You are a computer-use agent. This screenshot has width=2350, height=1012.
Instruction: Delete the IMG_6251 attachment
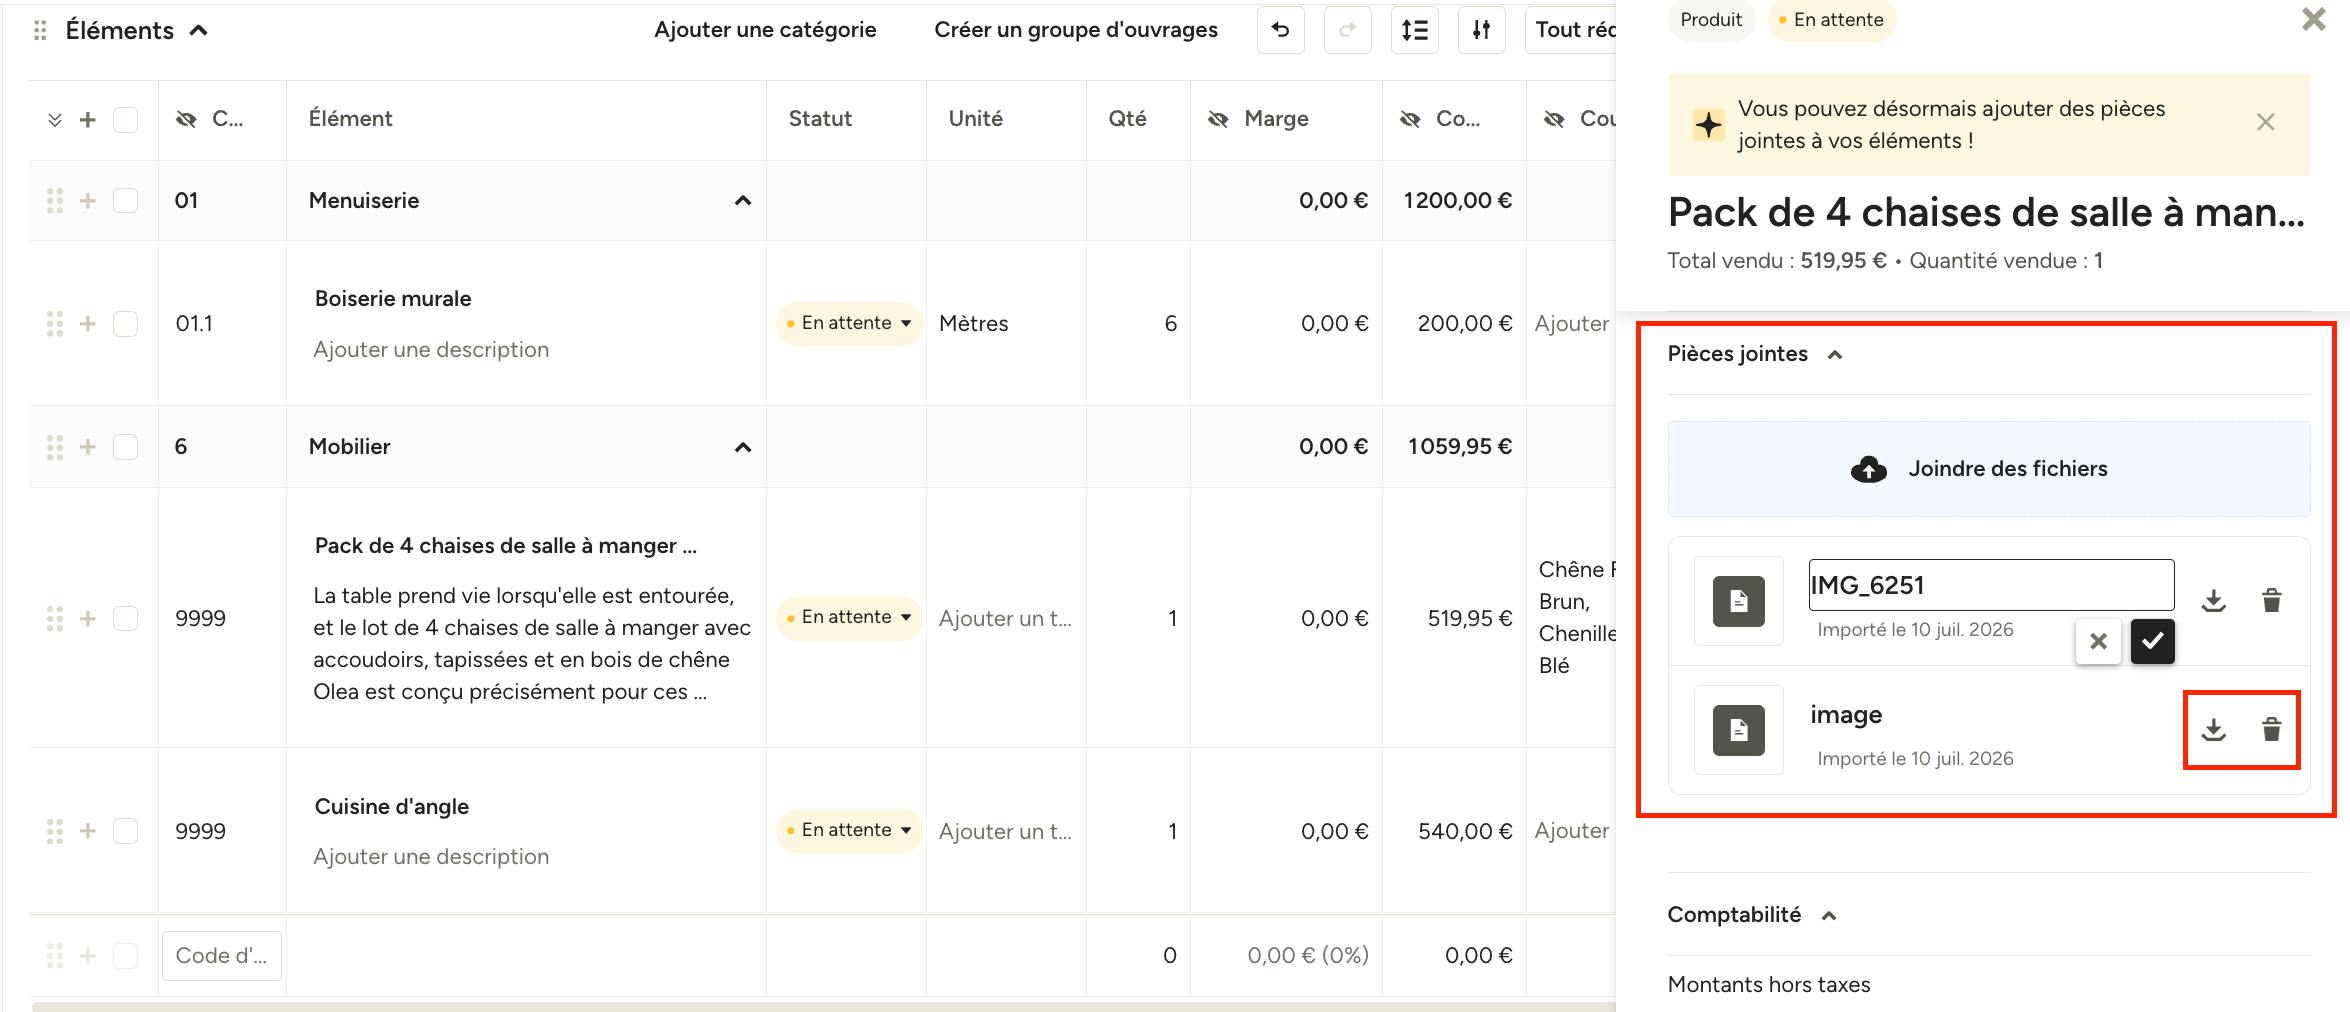[x=2271, y=600]
